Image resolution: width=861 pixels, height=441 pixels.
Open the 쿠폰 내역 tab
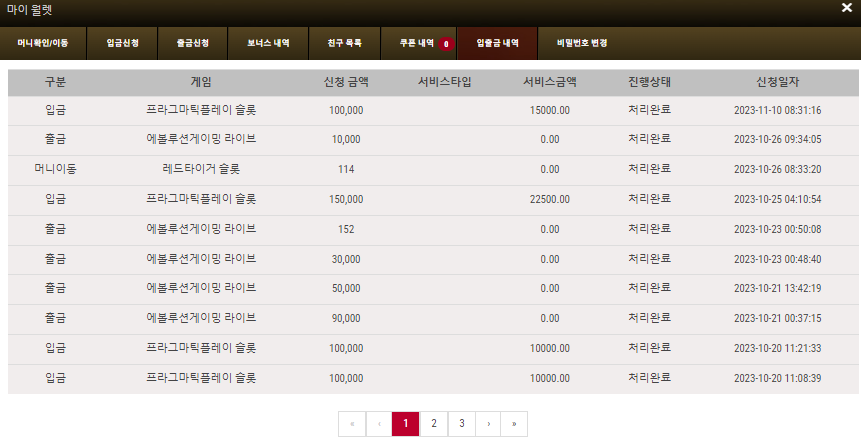(x=419, y=43)
